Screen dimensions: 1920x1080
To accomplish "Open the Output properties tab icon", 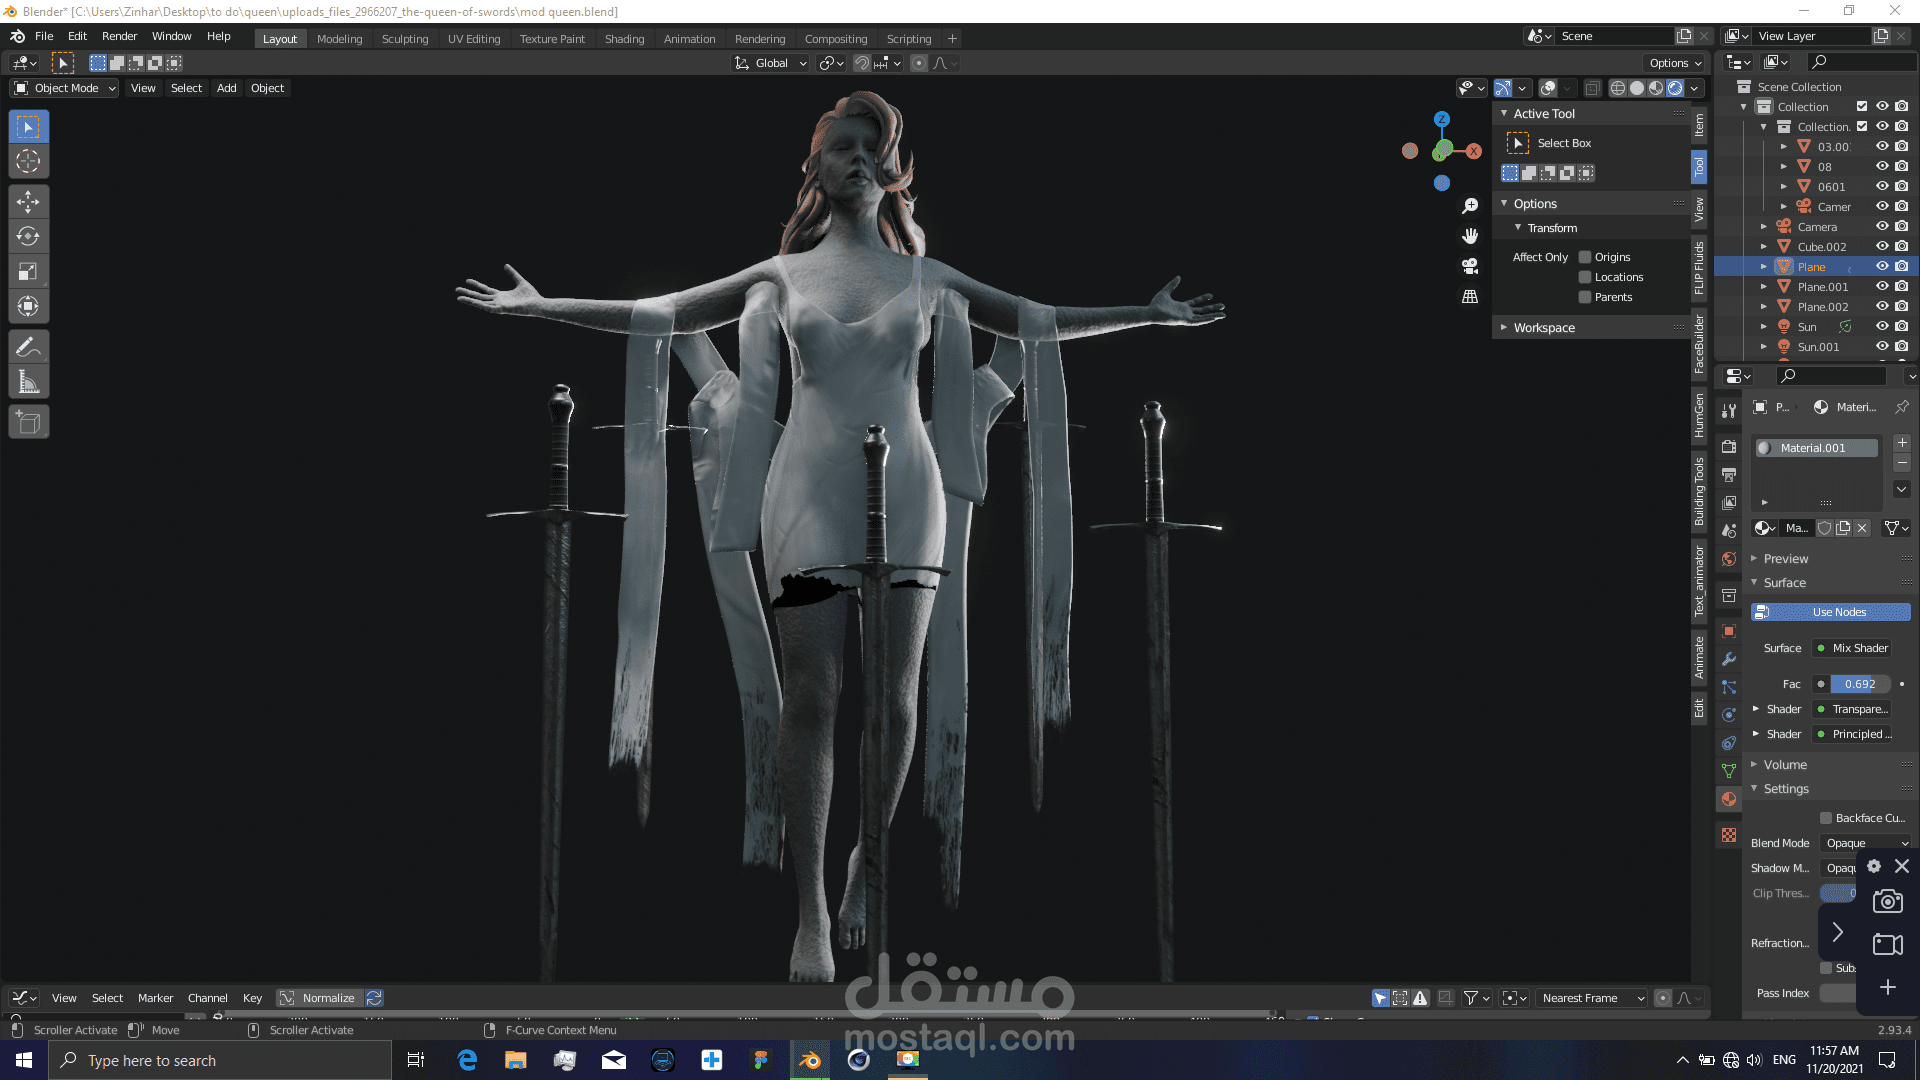I will 1729,475.
